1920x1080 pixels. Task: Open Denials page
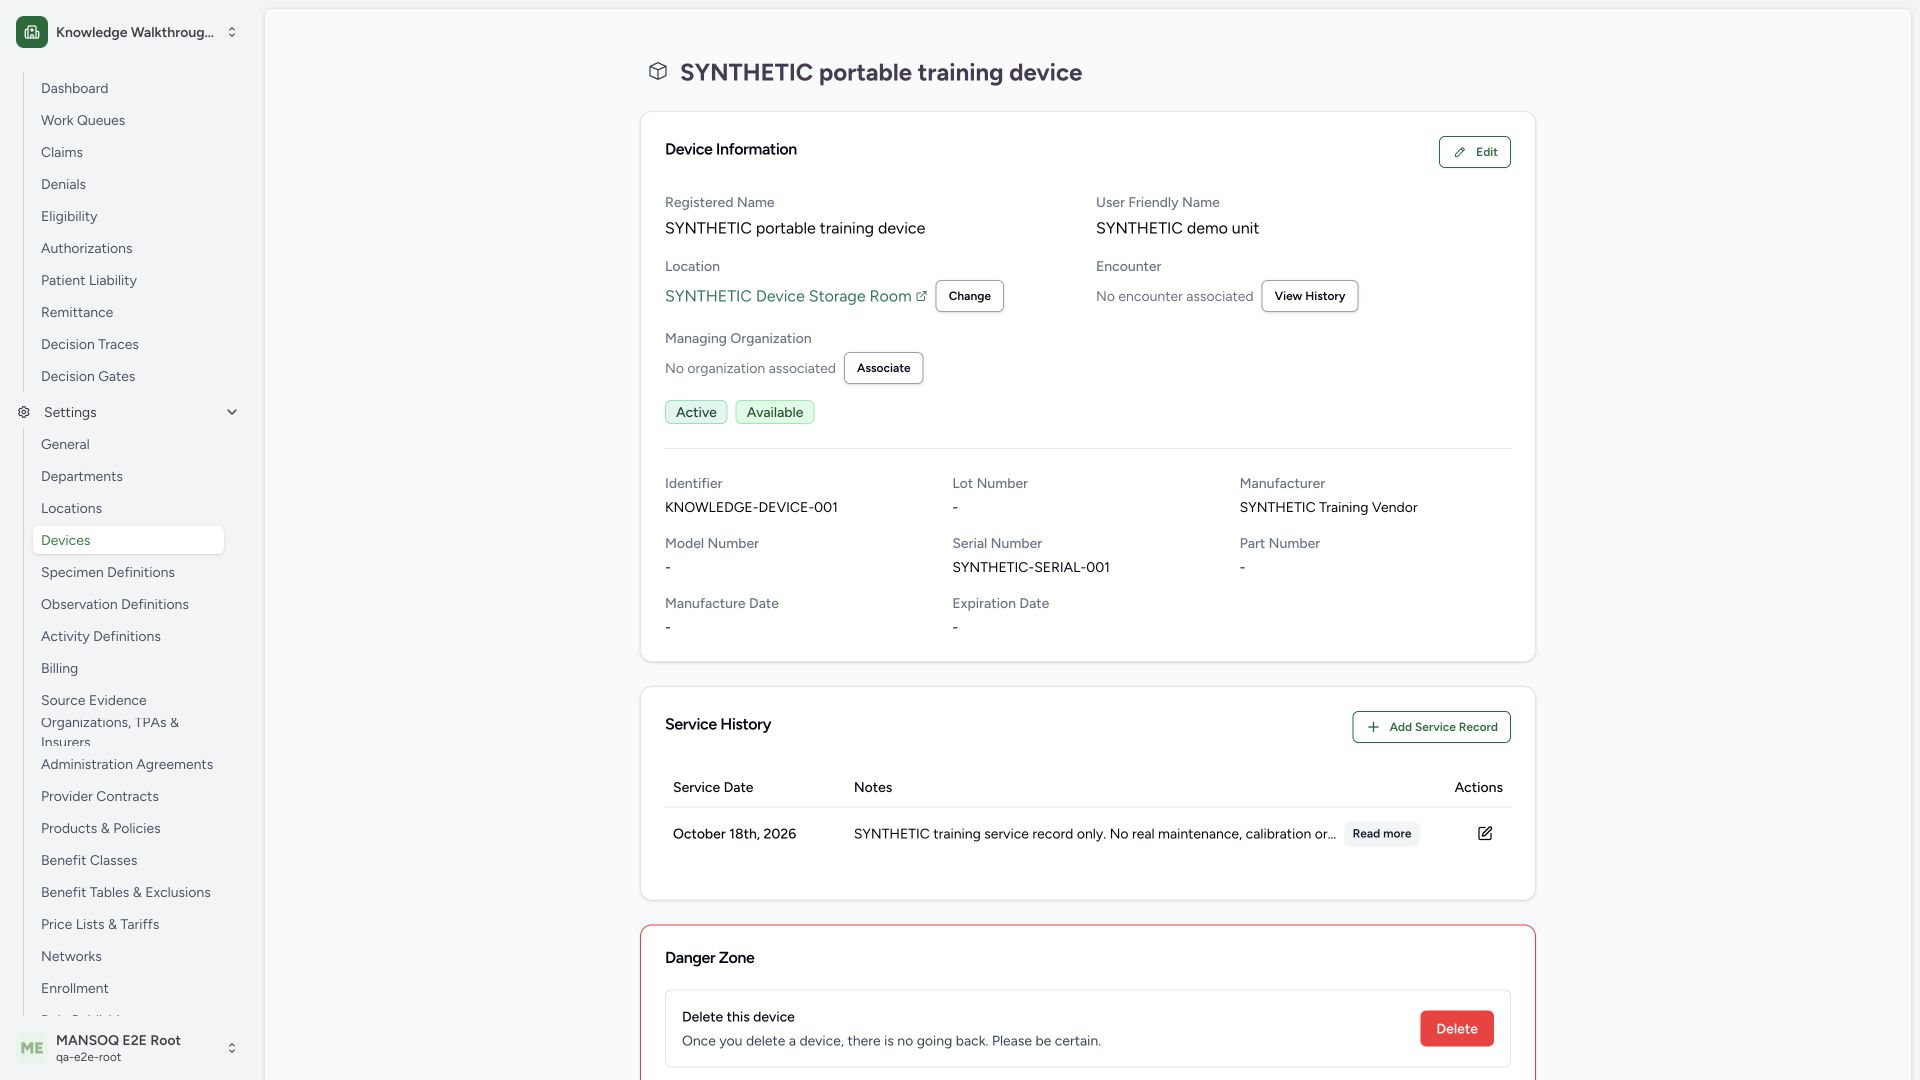(63, 184)
